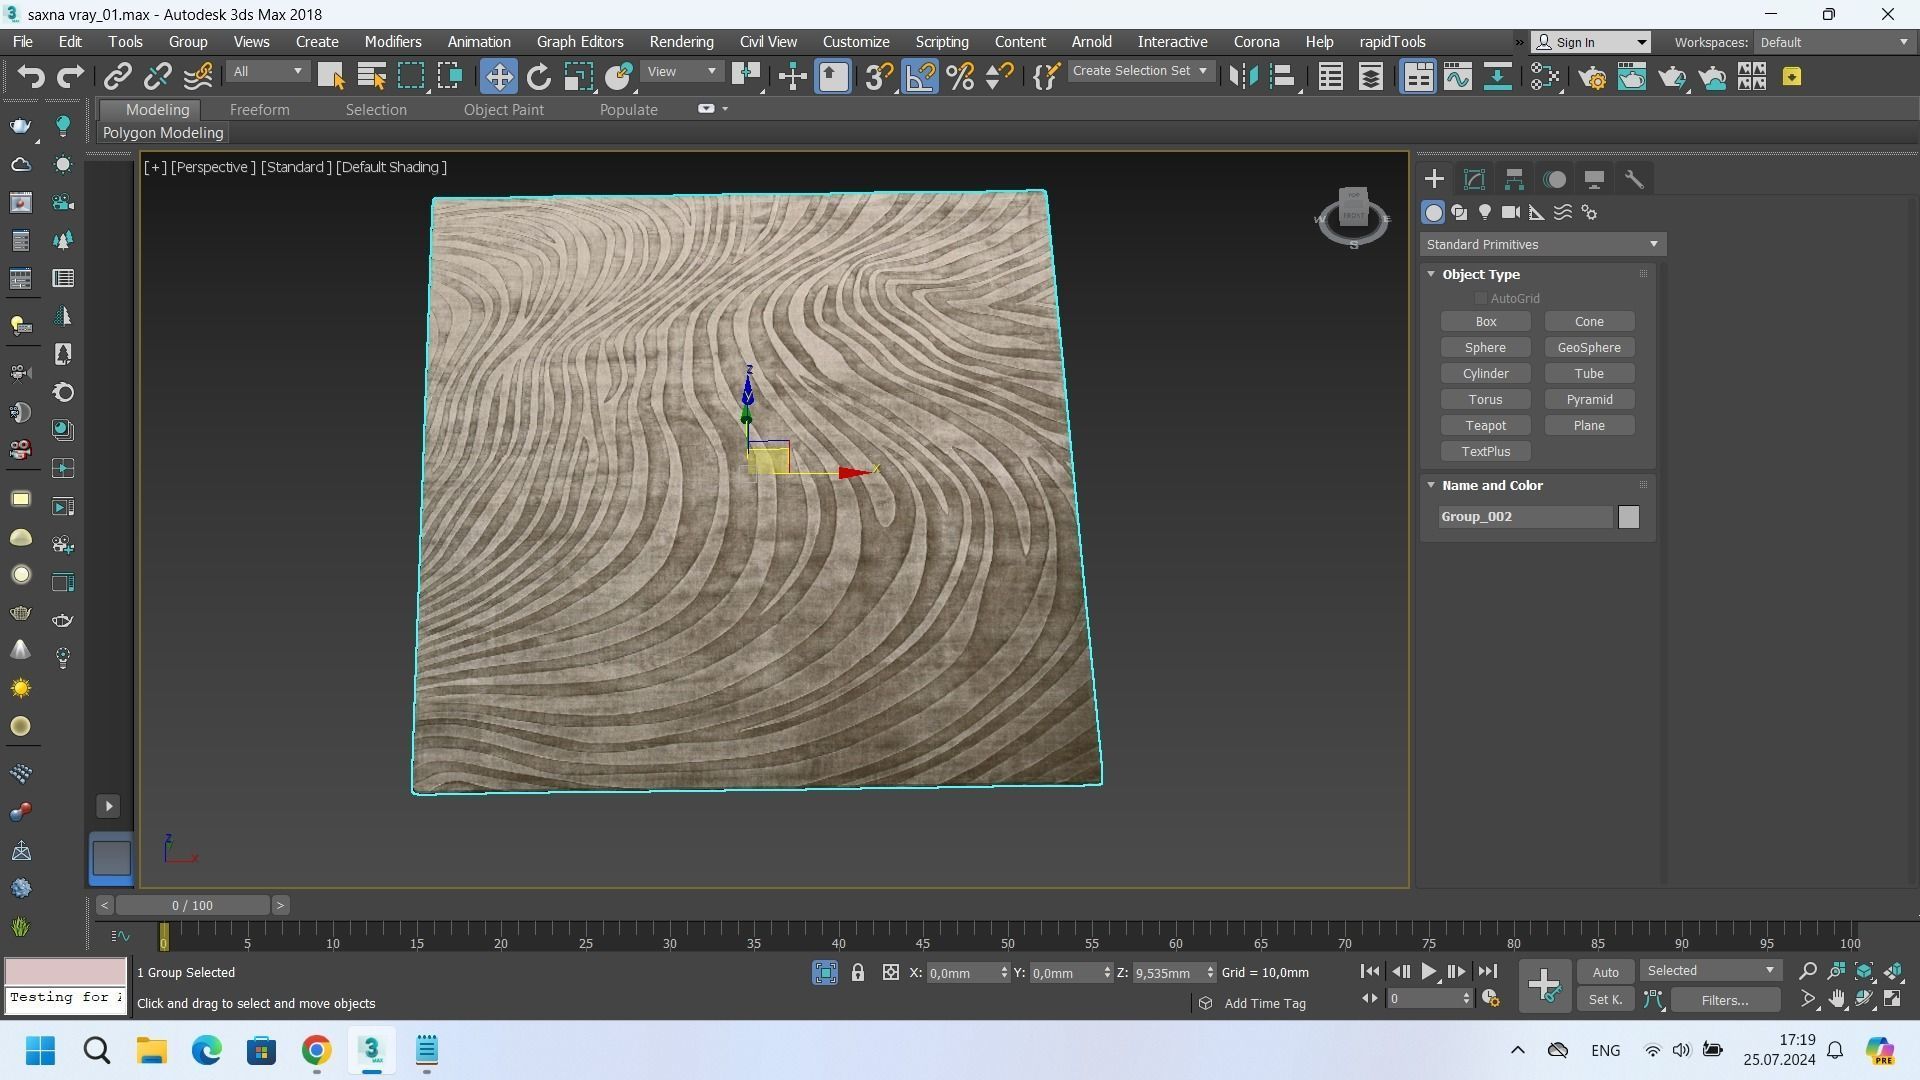The width and height of the screenshot is (1920, 1080).
Task: Select the Space Warps category icon
Action: point(1563,212)
